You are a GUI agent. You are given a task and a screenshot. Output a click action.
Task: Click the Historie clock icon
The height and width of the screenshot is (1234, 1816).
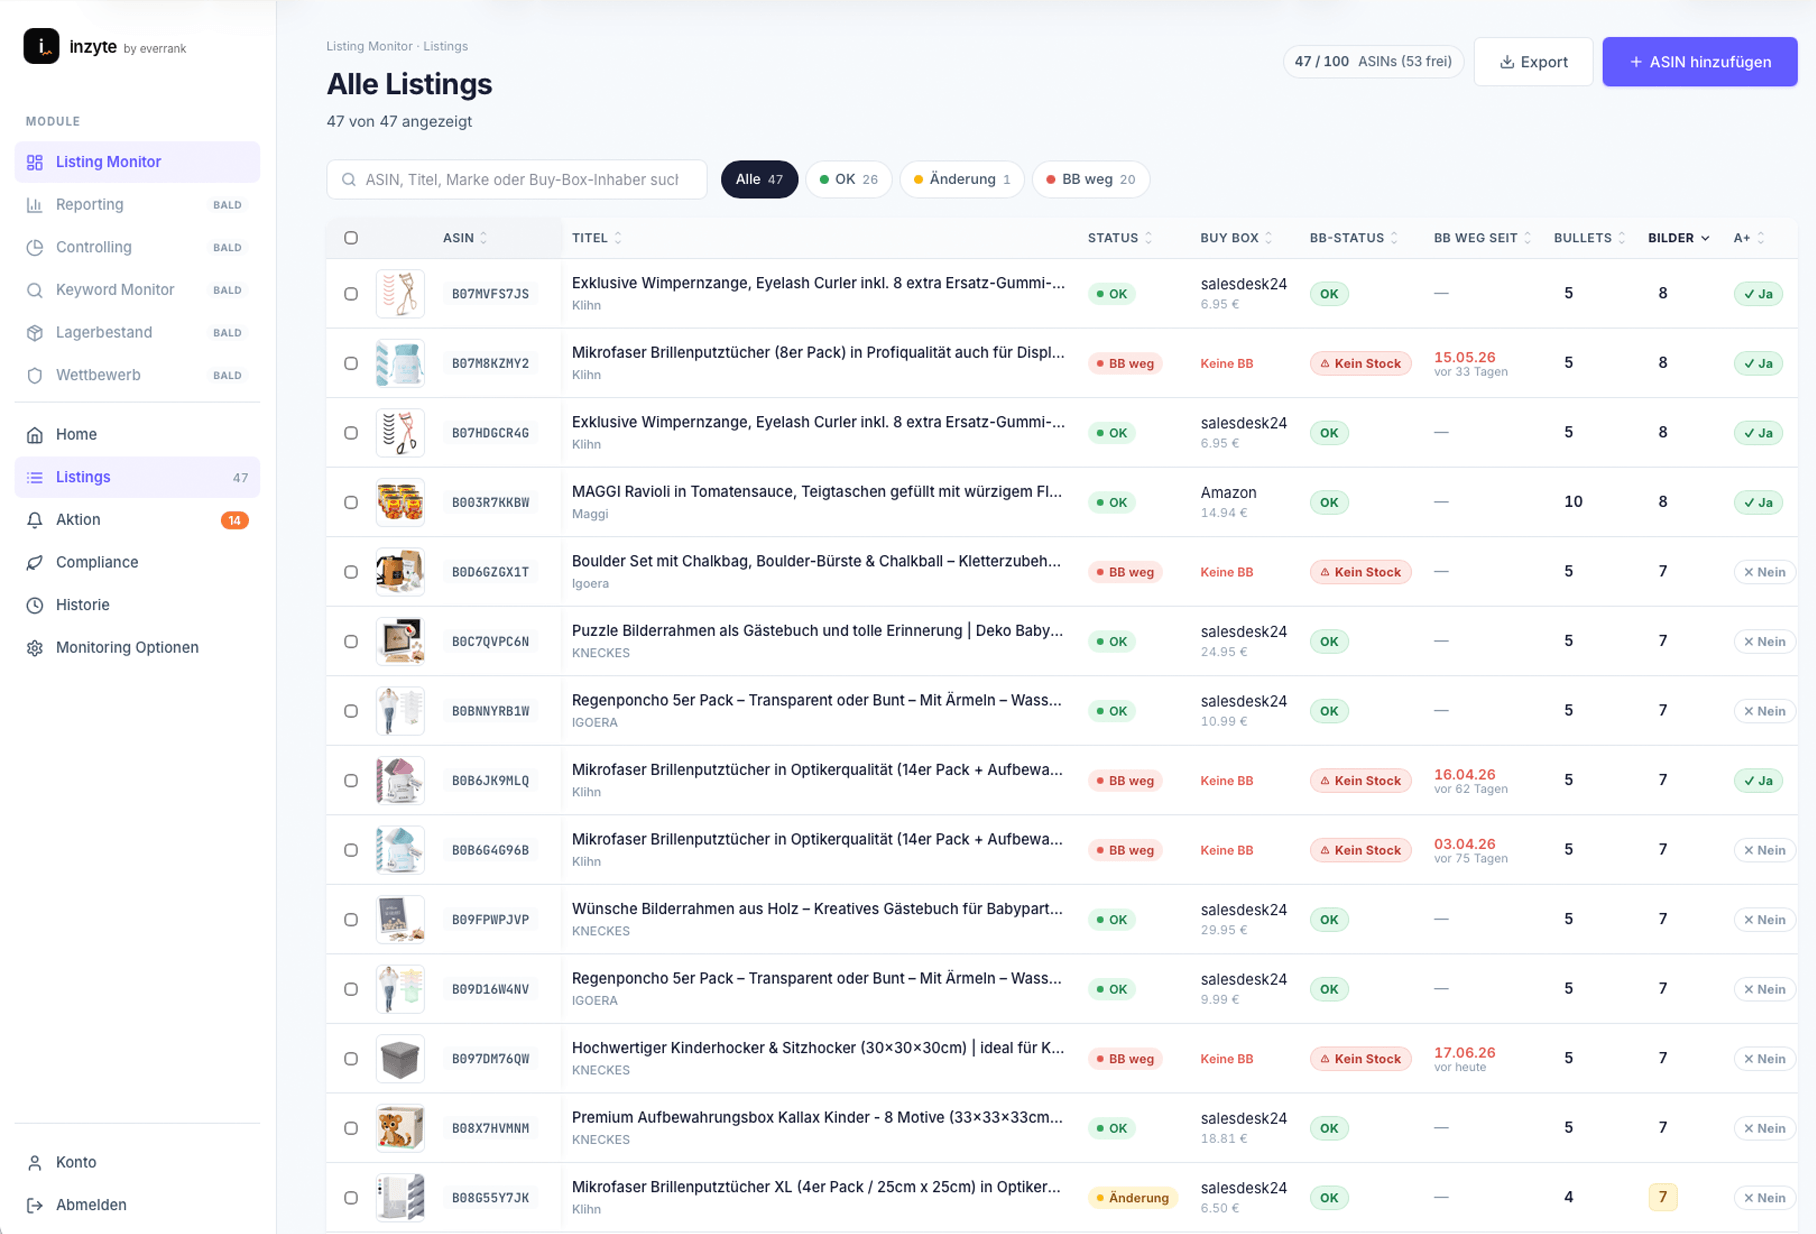35,605
